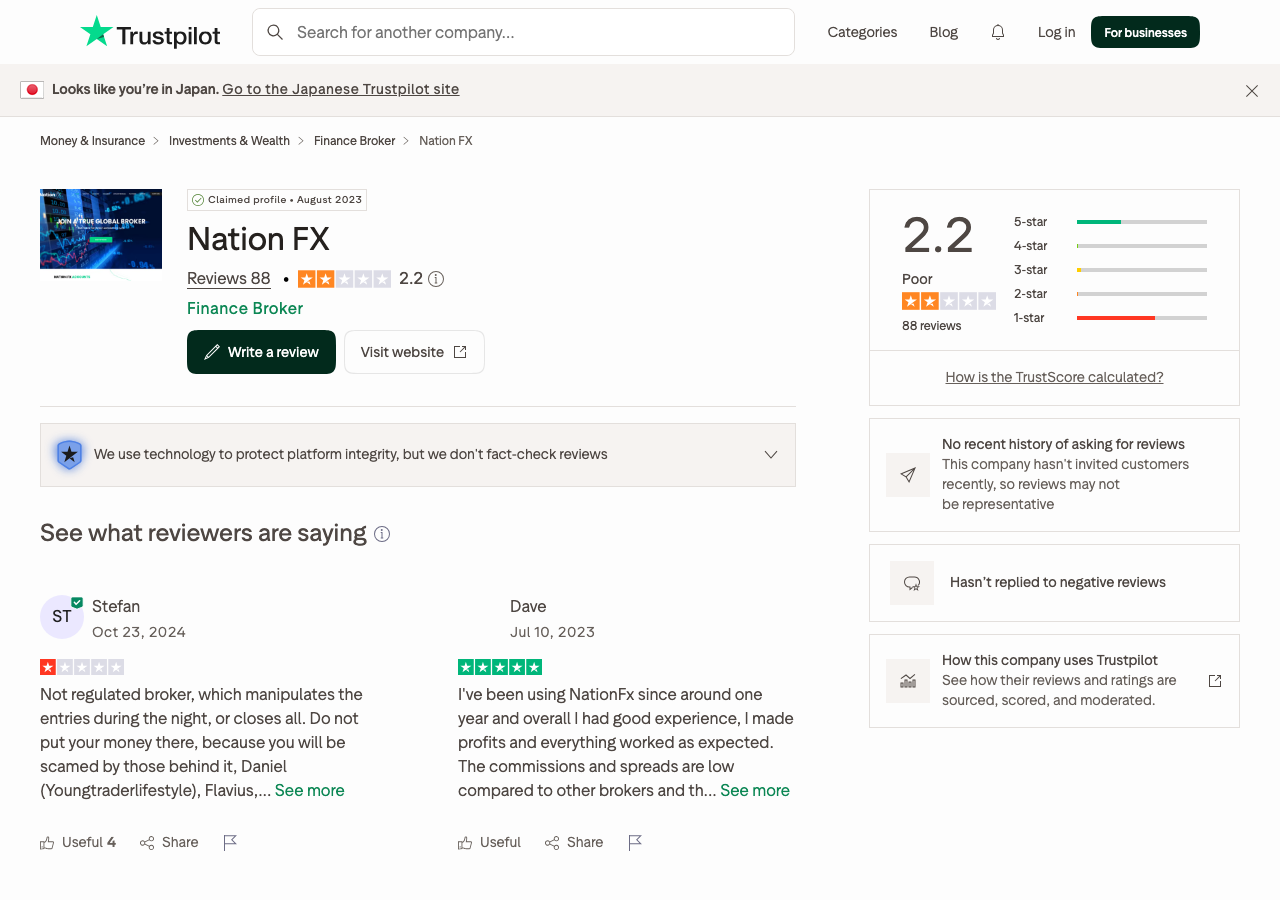
Task: Click Dave's five-star rating
Action: click(x=500, y=667)
